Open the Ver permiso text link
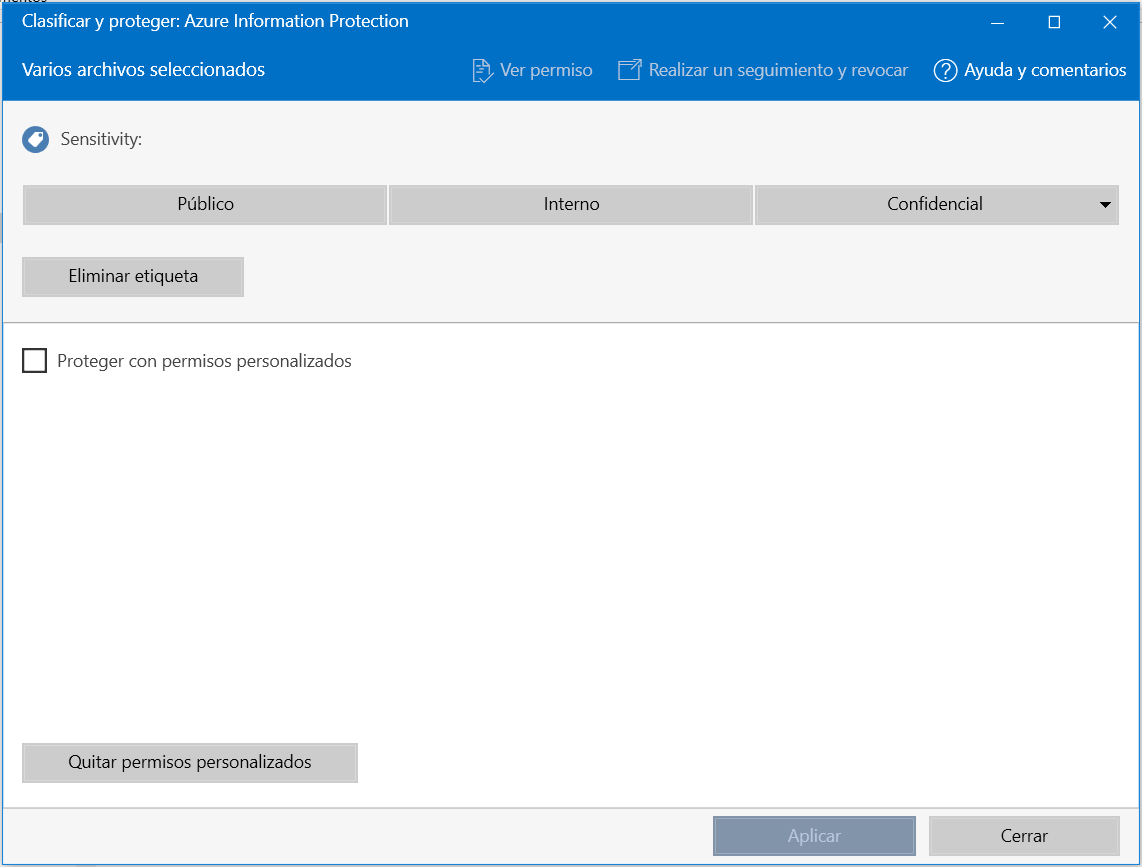Image resolution: width=1142 pixels, height=867 pixels. [x=546, y=71]
